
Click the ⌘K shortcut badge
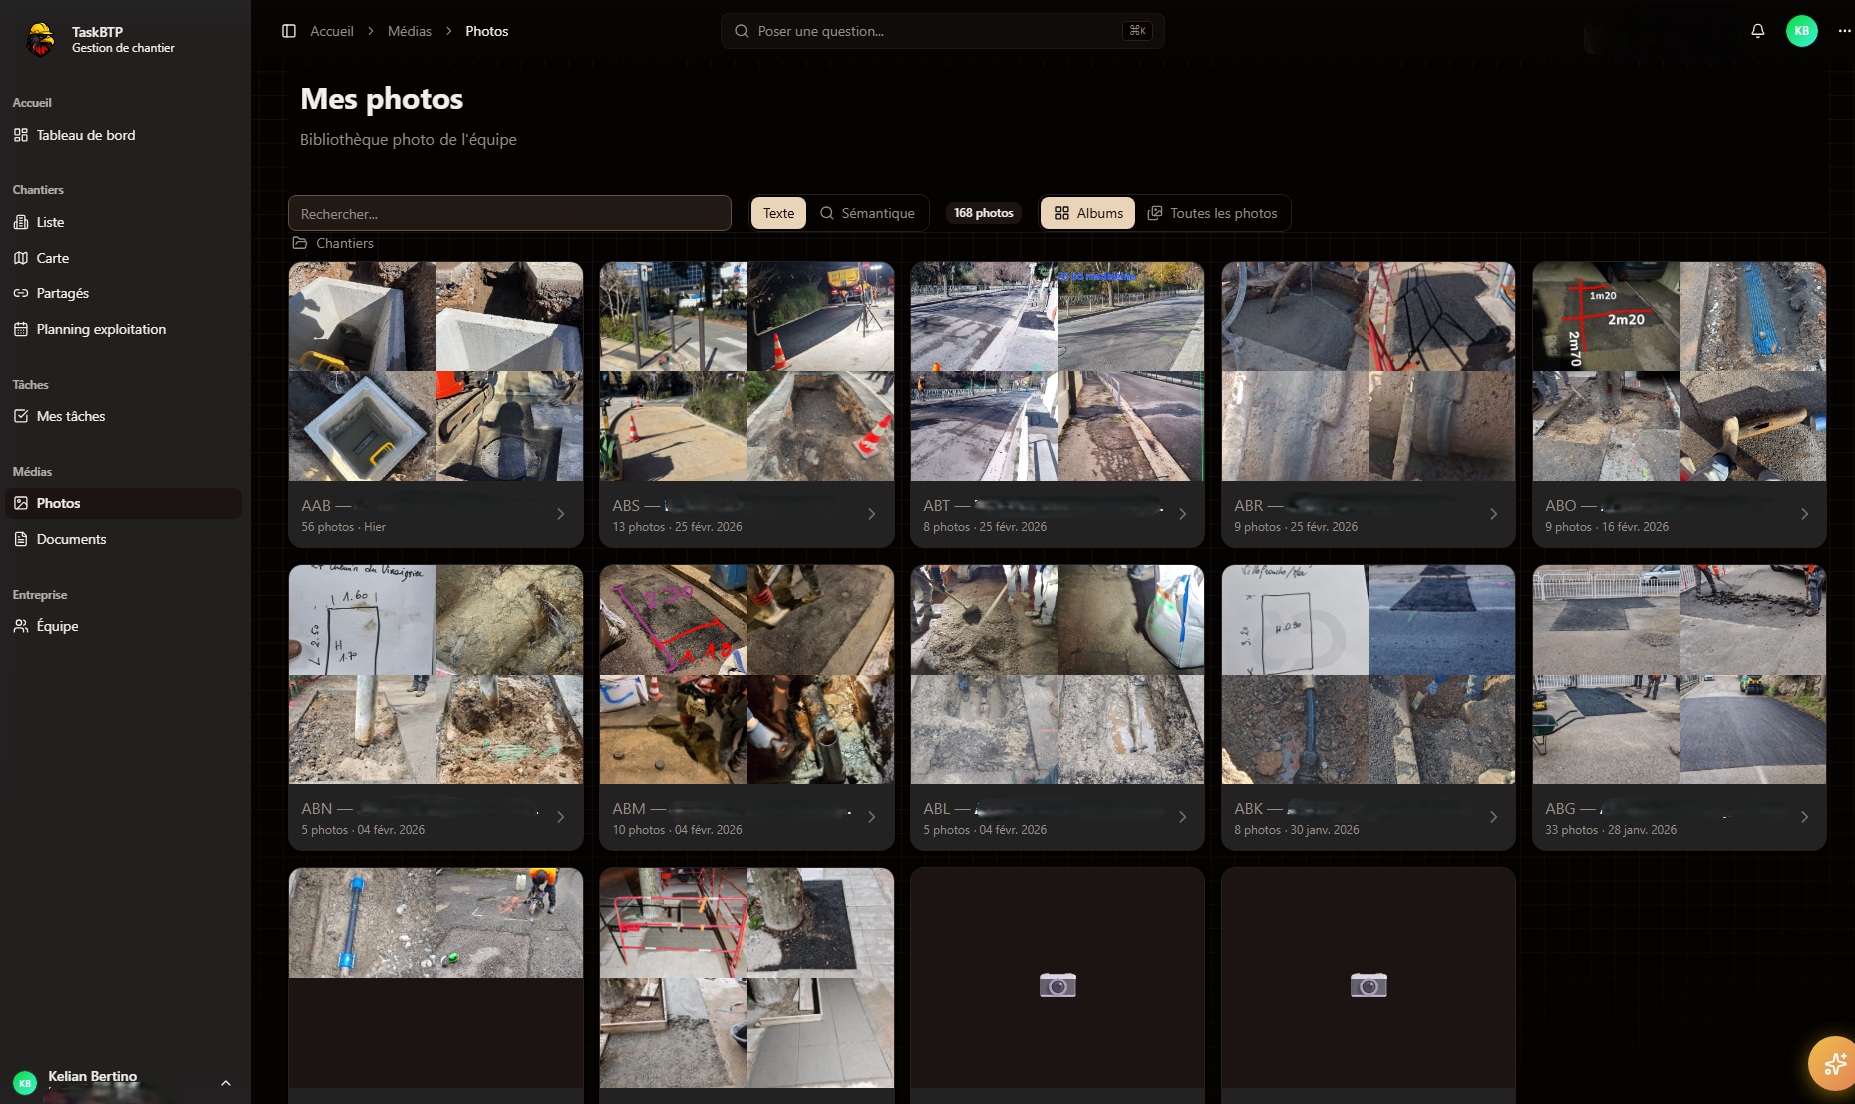(1137, 31)
